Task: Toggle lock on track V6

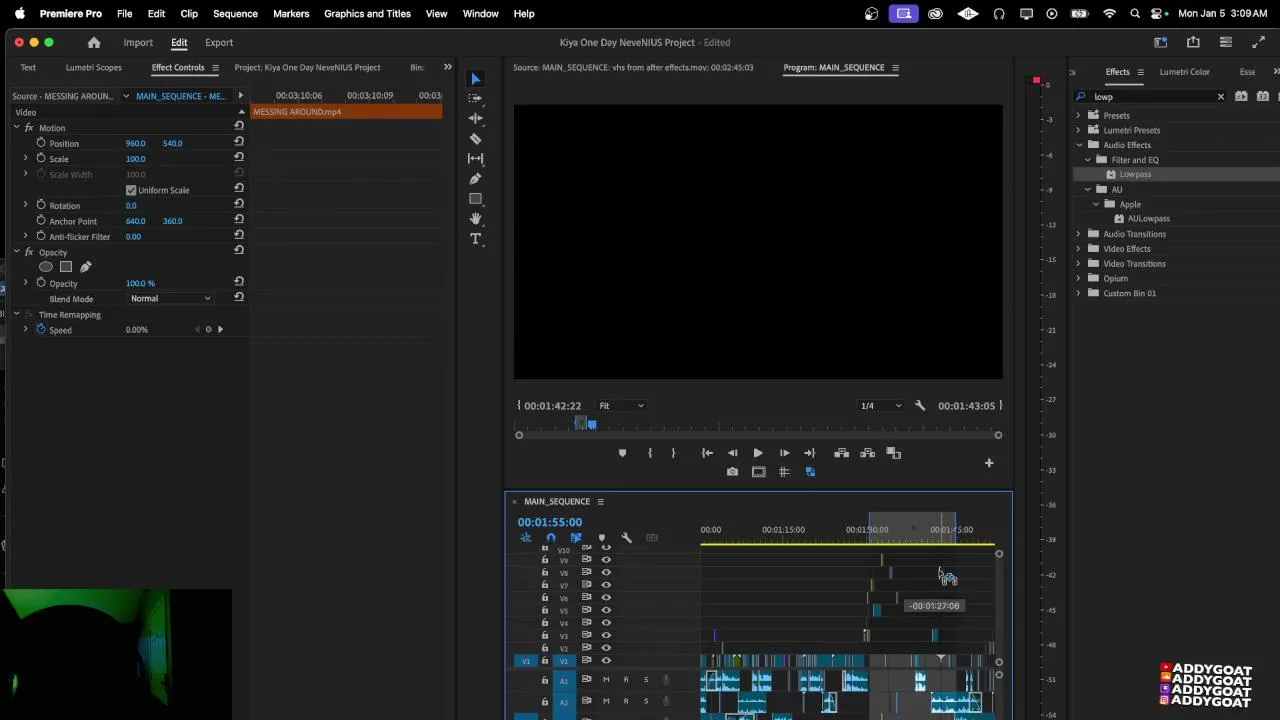Action: coord(545,597)
